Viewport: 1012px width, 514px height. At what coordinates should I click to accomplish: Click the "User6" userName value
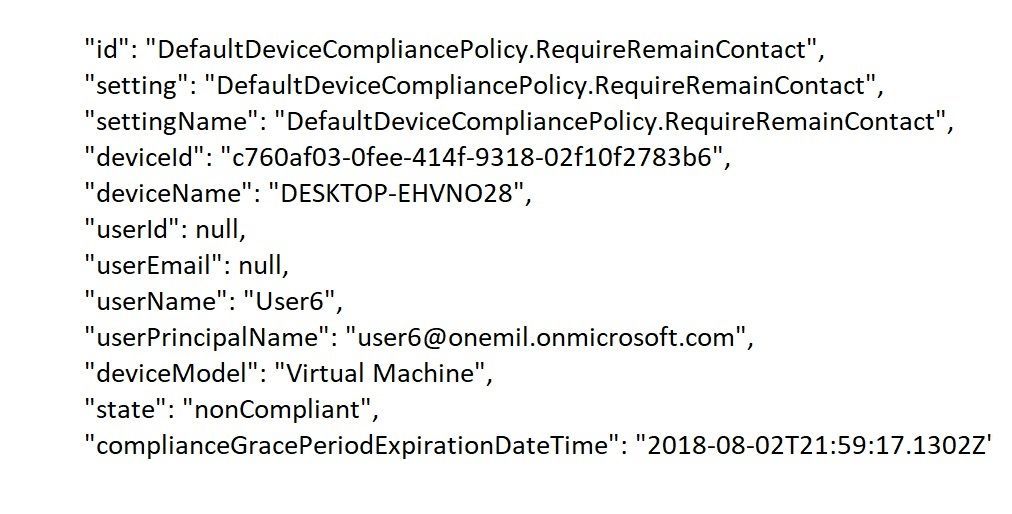288,302
